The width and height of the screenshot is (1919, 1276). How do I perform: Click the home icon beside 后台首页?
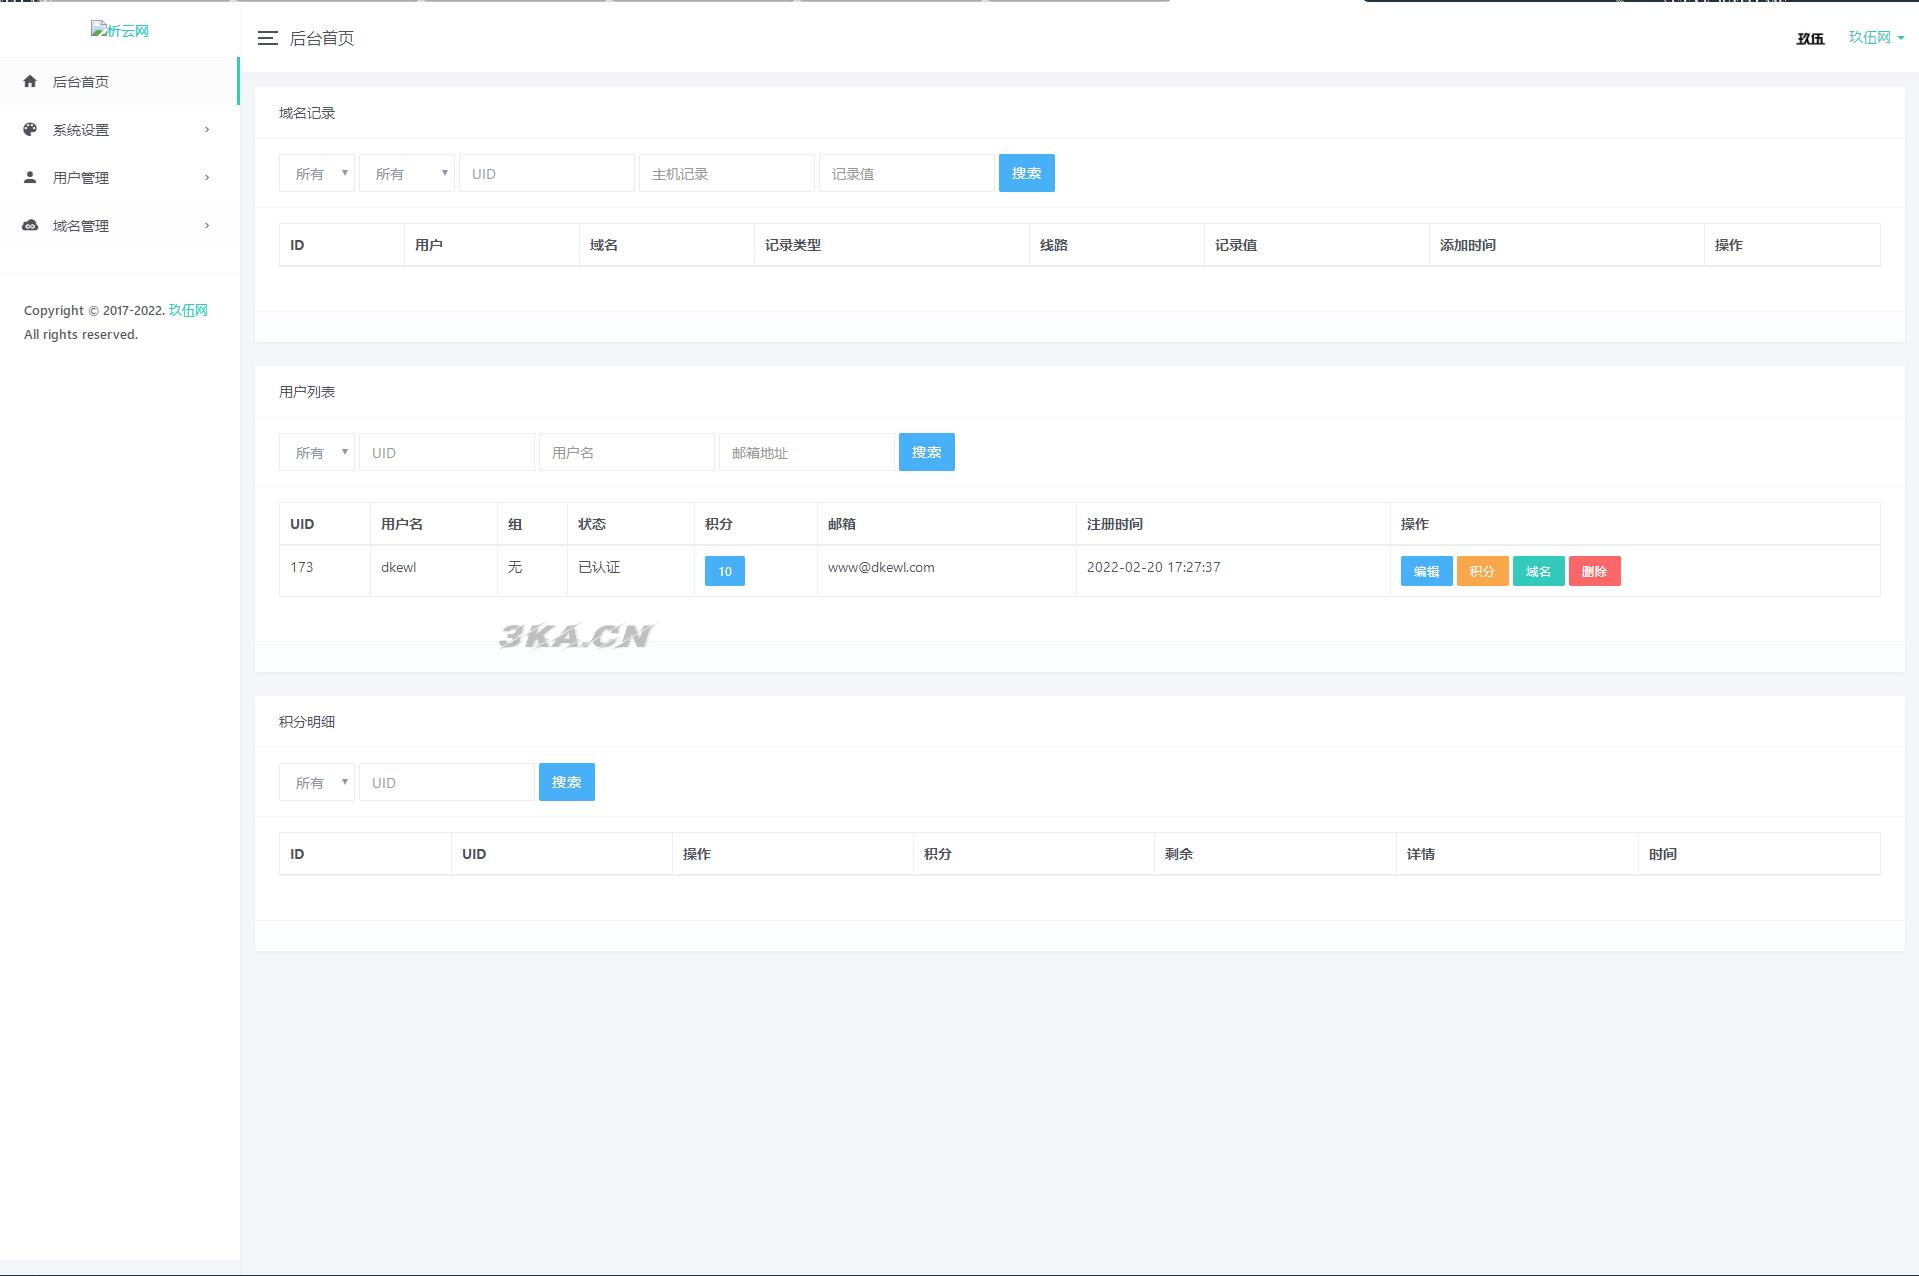pyautogui.click(x=30, y=81)
